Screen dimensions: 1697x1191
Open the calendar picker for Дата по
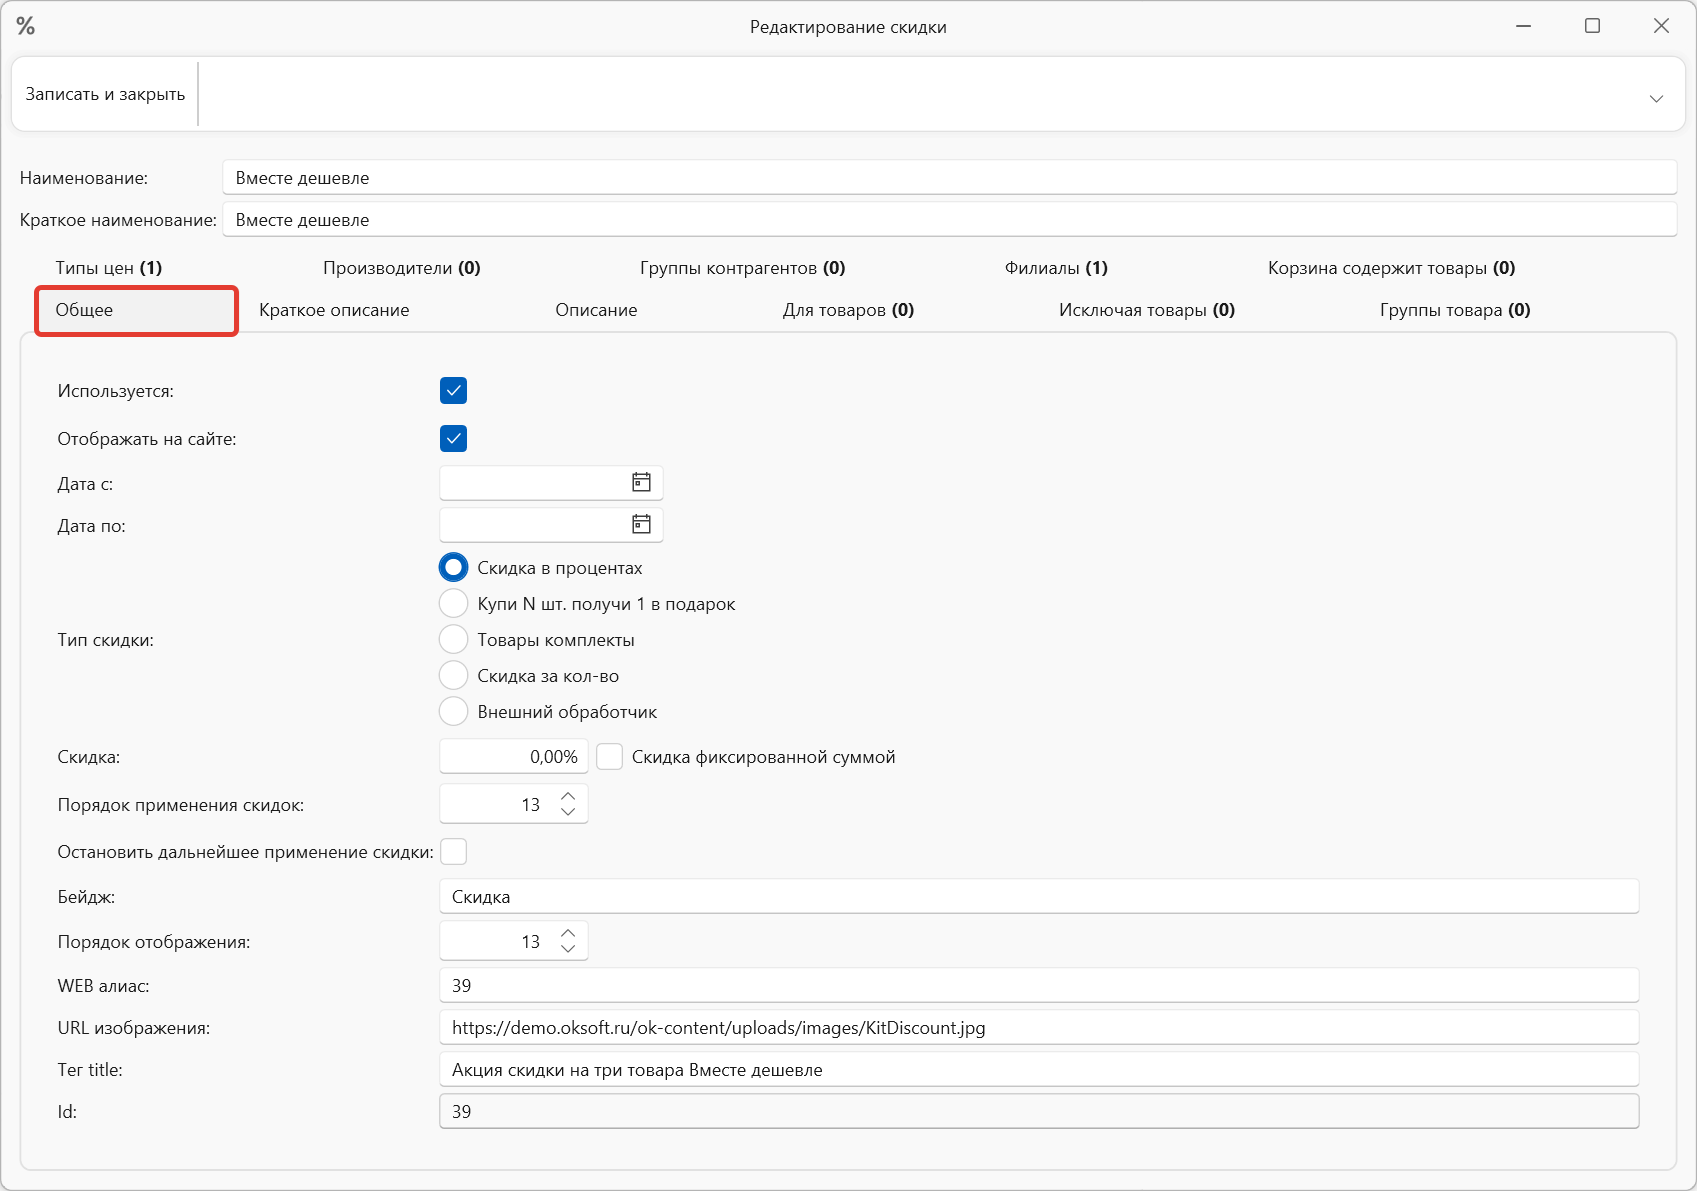coord(641,525)
